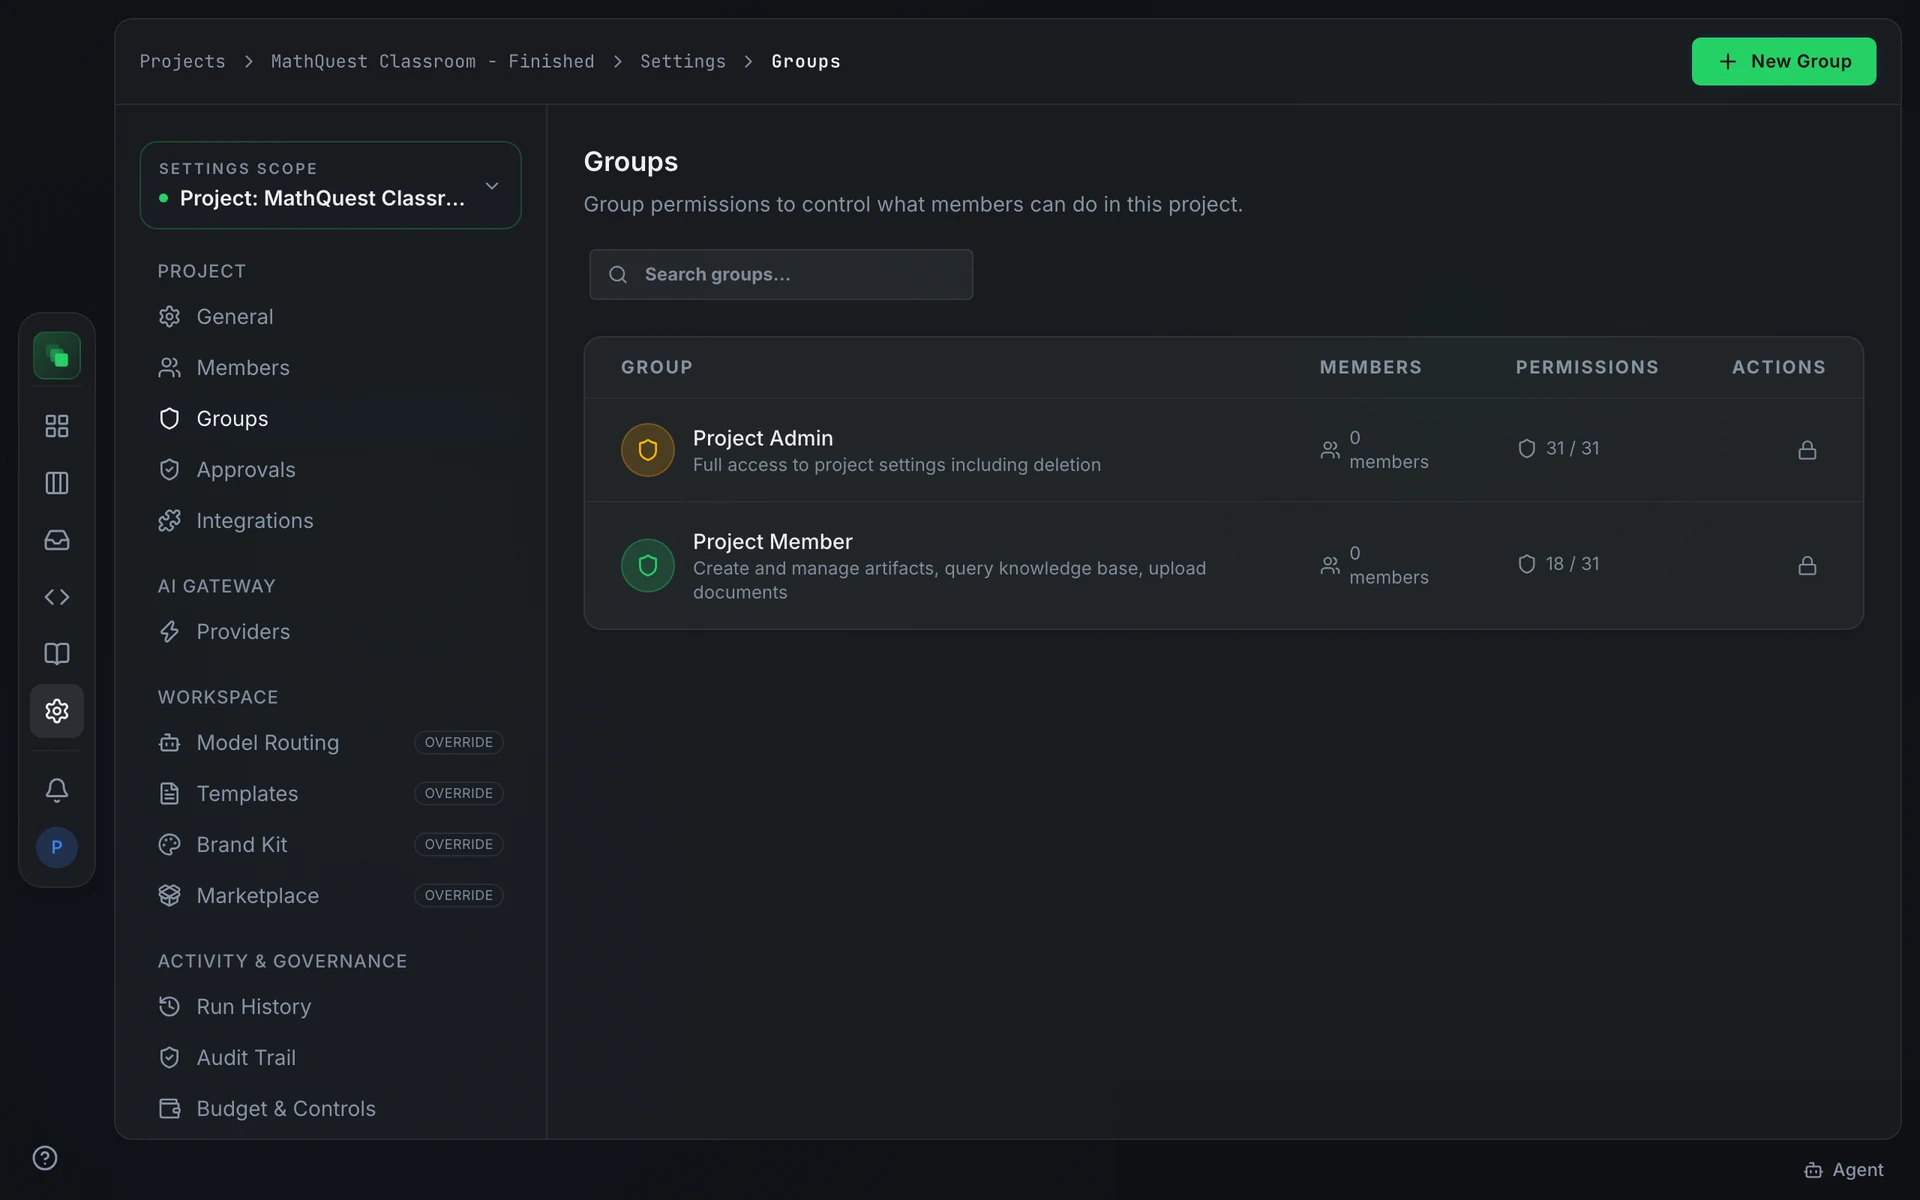Click Settings breadcrumb link
The width and height of the screenshot is (1920, 1200).
[683, 61]
